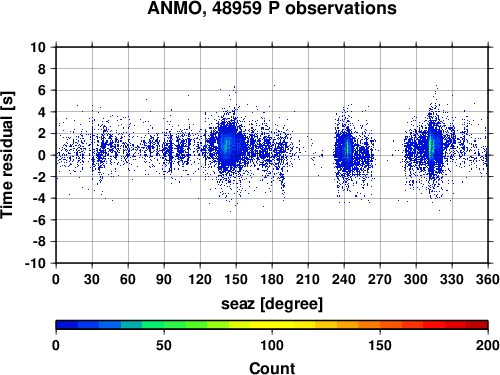The width and height of the screenshot is (500, 375).
Task: Click the data cluster near azimuth 240
Action: pos(347,148)
